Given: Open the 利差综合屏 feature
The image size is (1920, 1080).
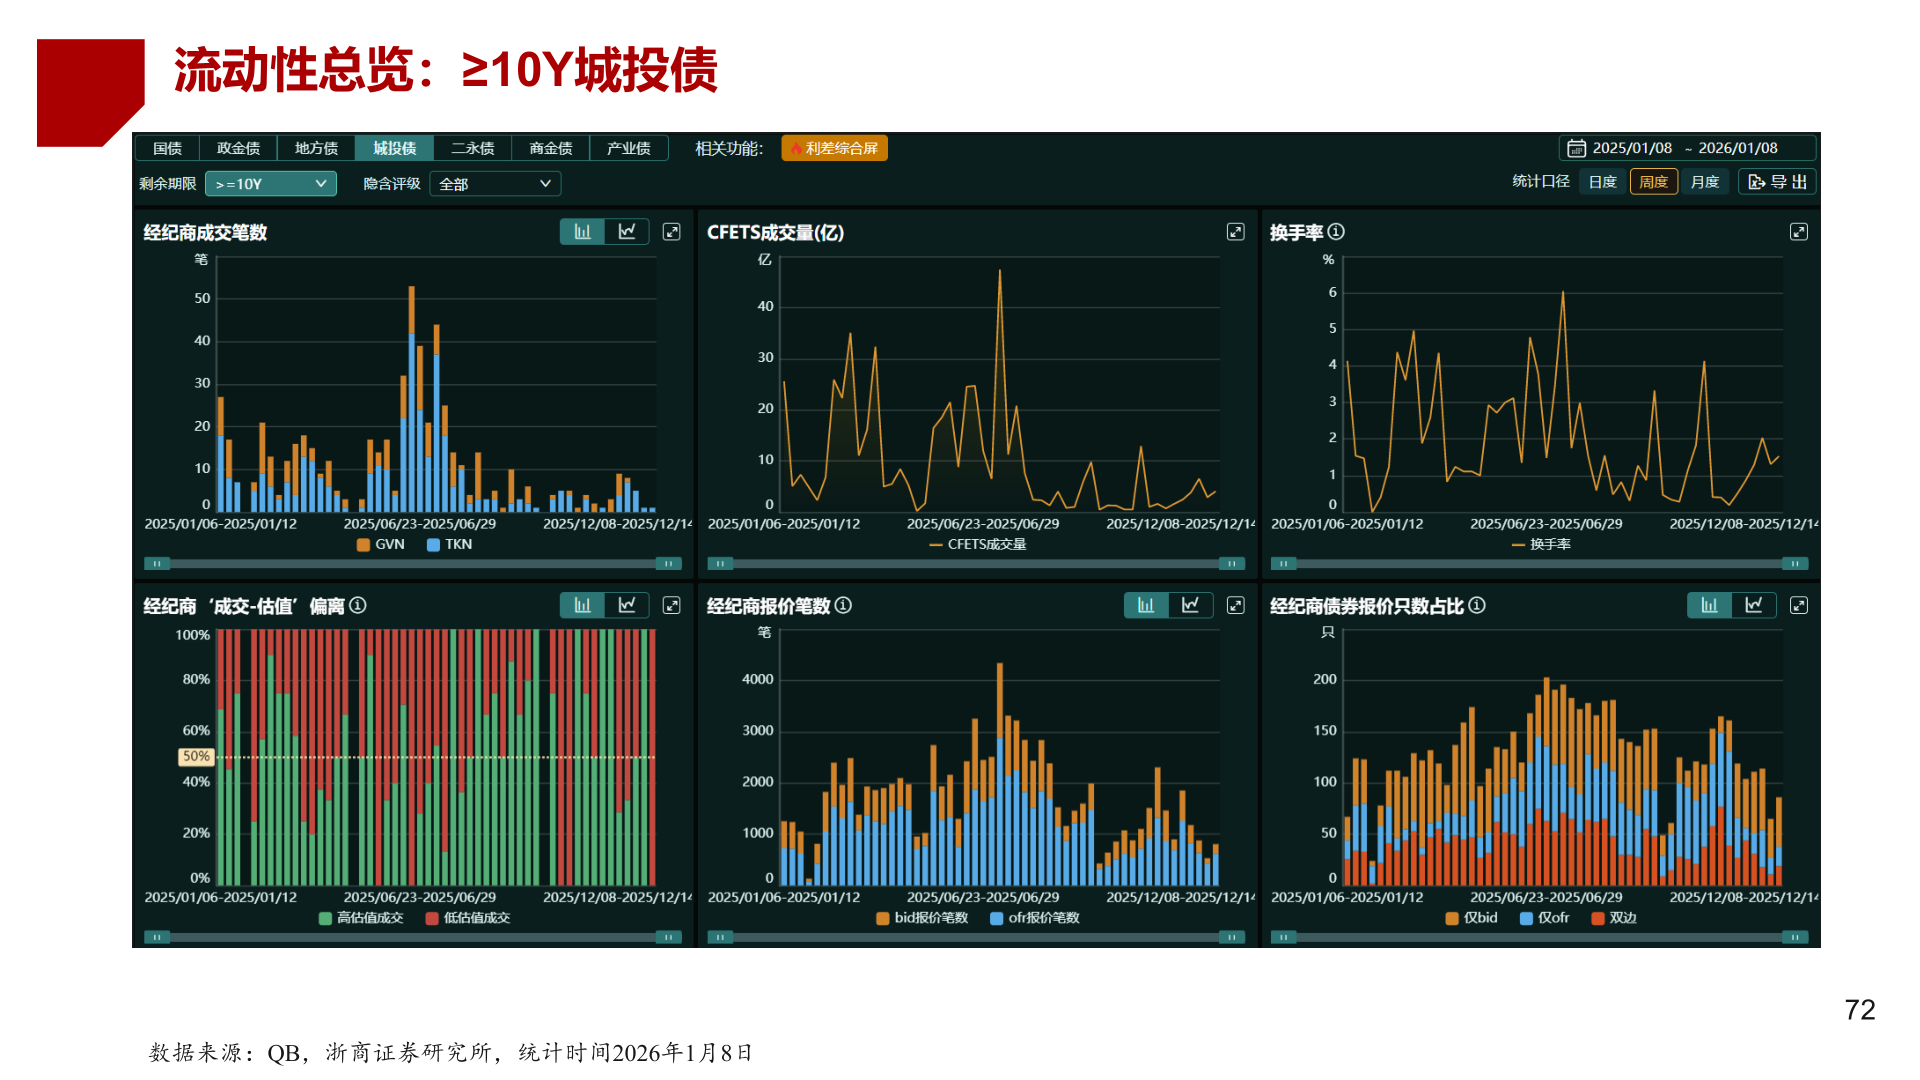Looking at the screenshot, I should point(835,147).
